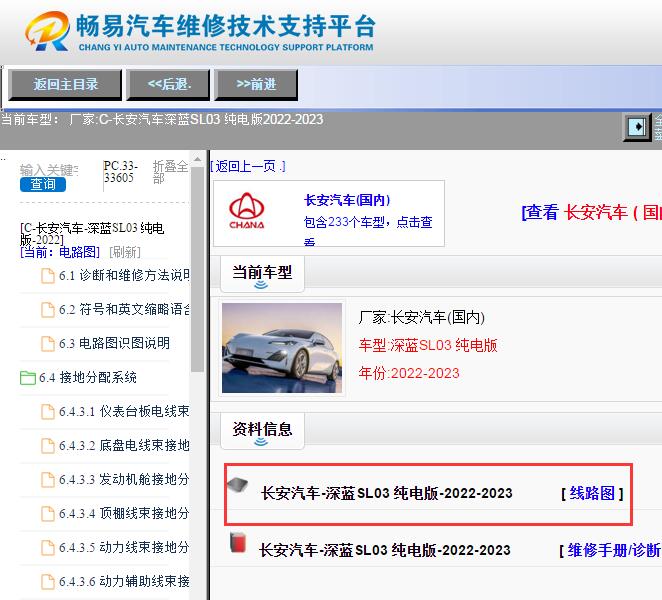Select the 资料信息 tab
This screenshot has width=662, height=600.
262,431
